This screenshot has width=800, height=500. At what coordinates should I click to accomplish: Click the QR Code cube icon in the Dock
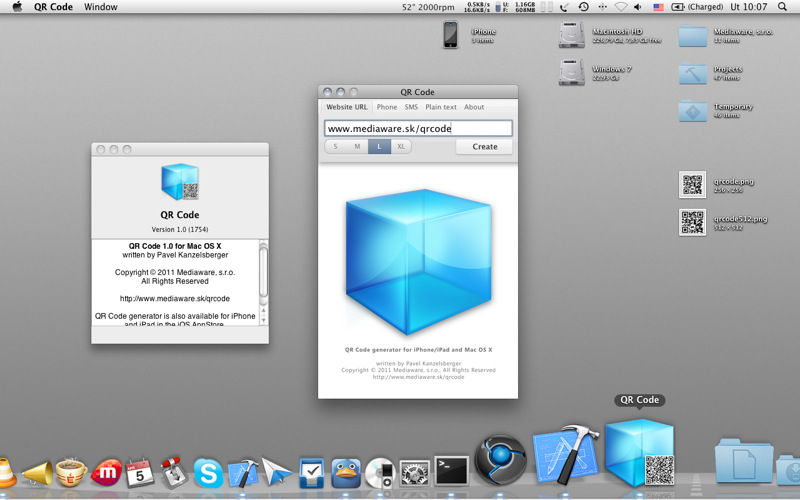639,453
